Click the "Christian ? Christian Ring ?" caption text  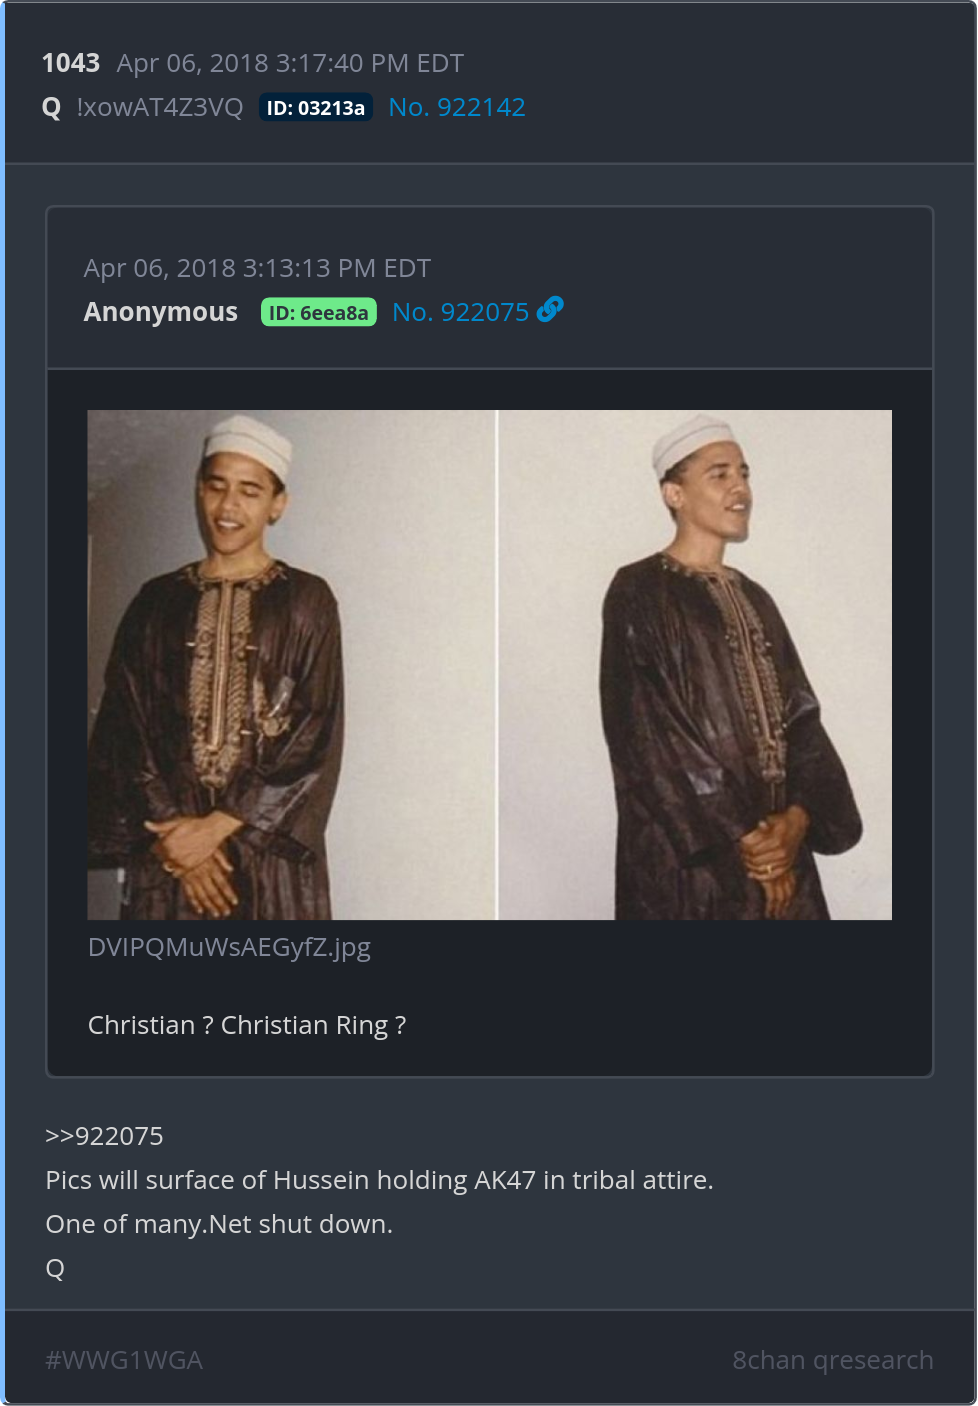tap(247, 1025)
